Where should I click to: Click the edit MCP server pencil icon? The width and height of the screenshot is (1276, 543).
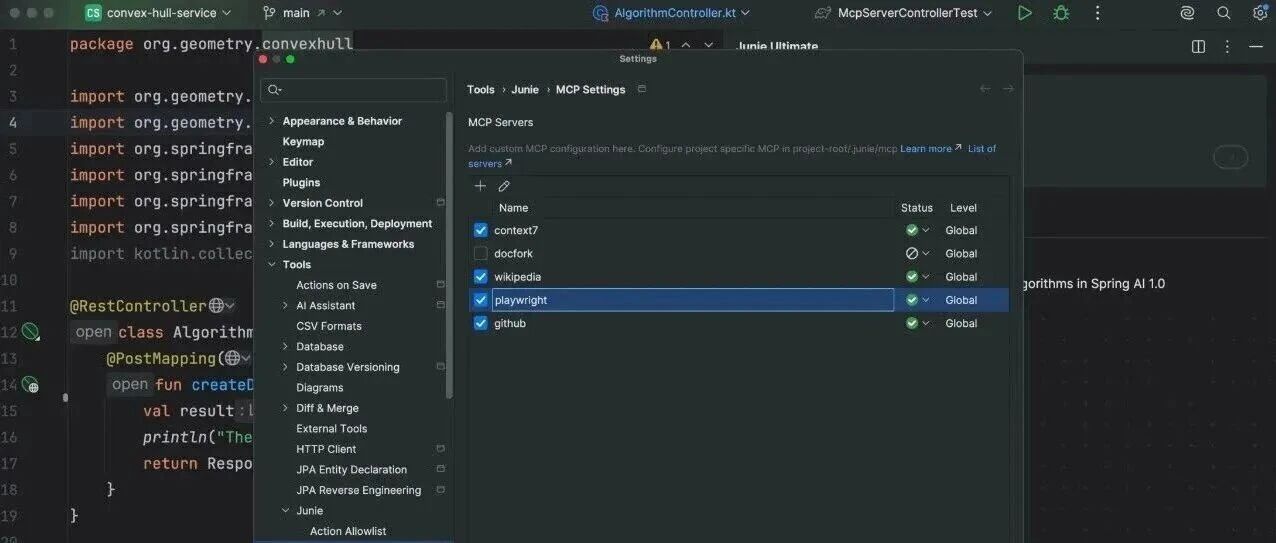504,186
